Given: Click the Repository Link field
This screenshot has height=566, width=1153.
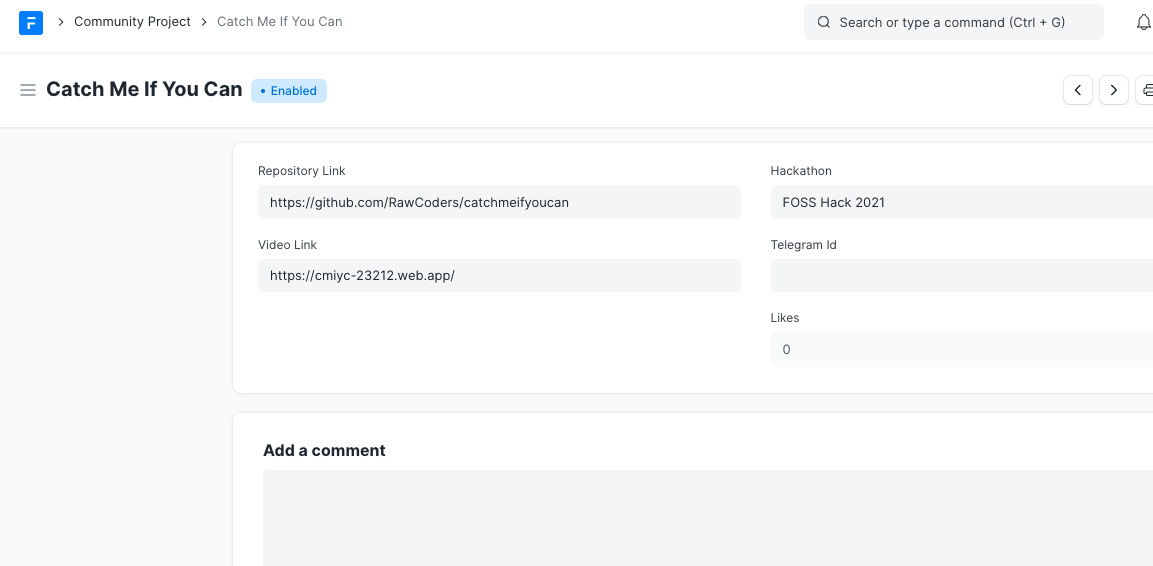Looking at the screenshot, I should pyautogui.click(x=498, y=202).
